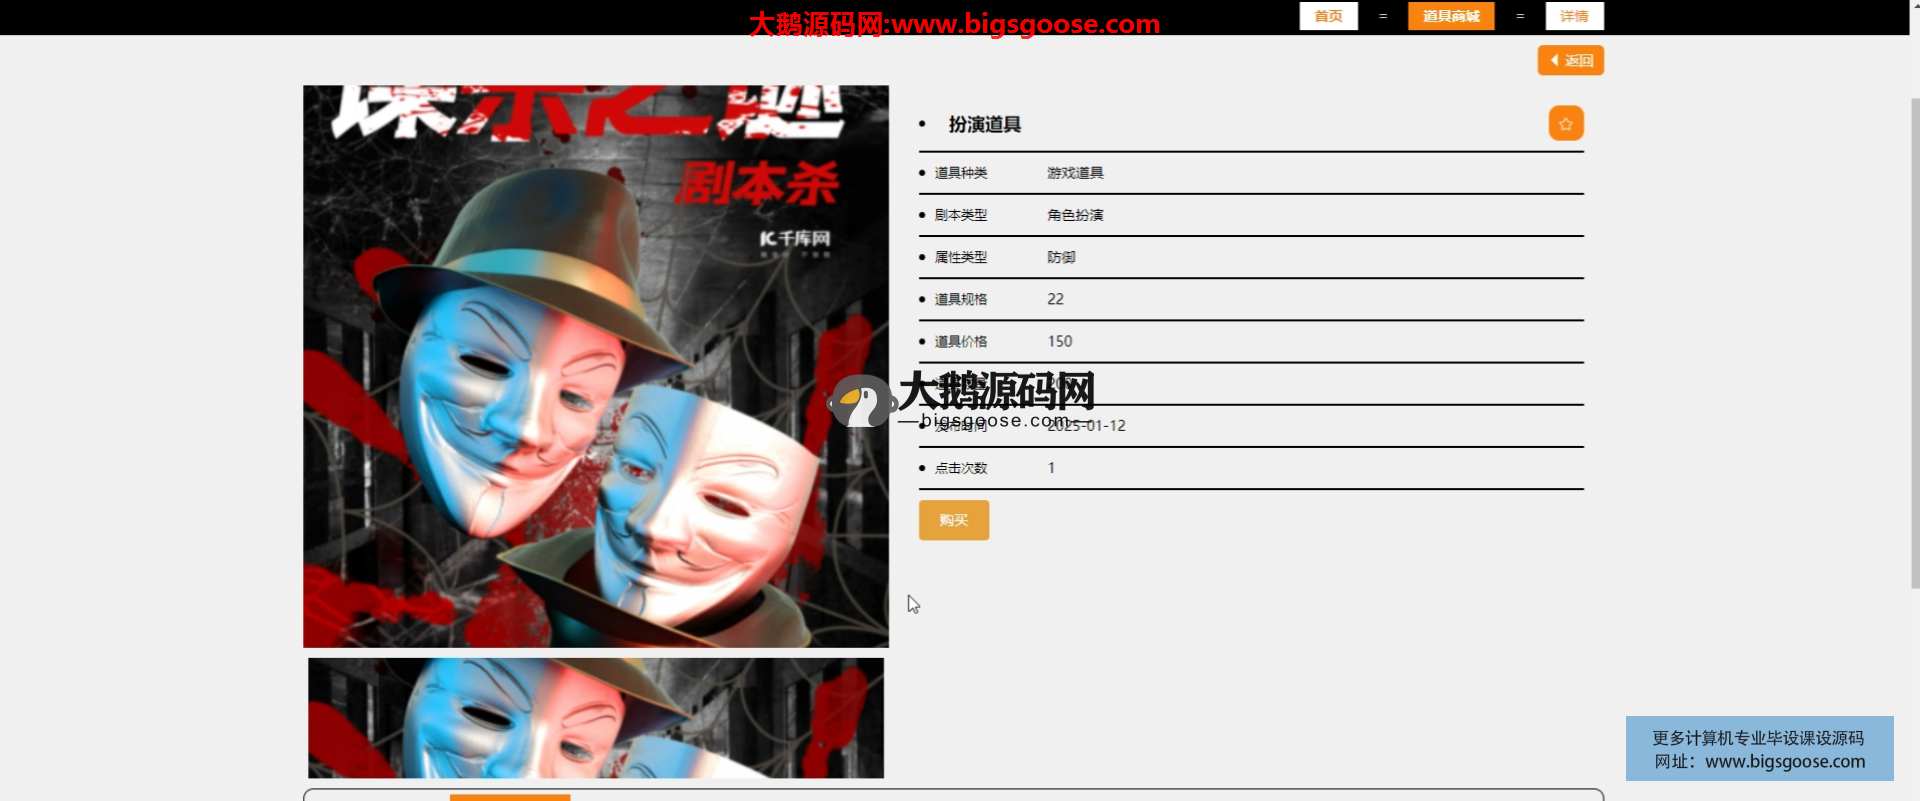Click the 属性类型 value 防御

pyautogui.click(x=1061, y=258)
